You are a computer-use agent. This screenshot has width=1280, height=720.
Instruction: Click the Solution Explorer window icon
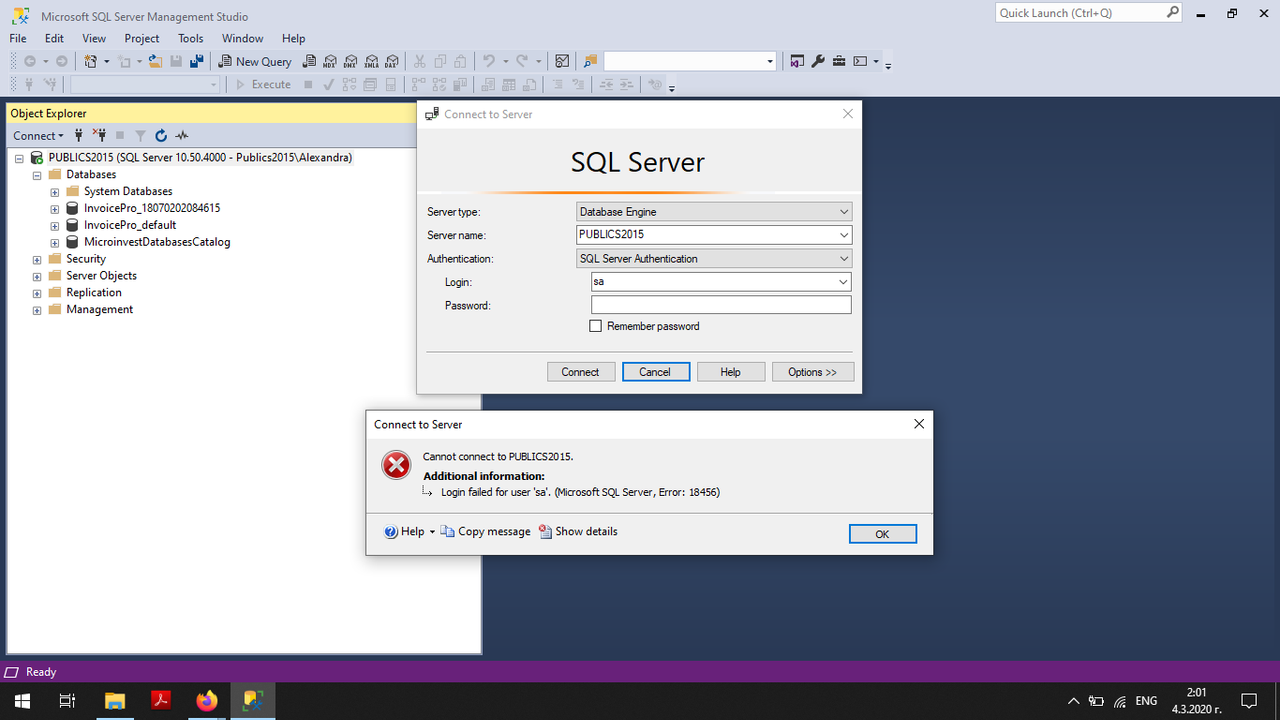point(796,61)
